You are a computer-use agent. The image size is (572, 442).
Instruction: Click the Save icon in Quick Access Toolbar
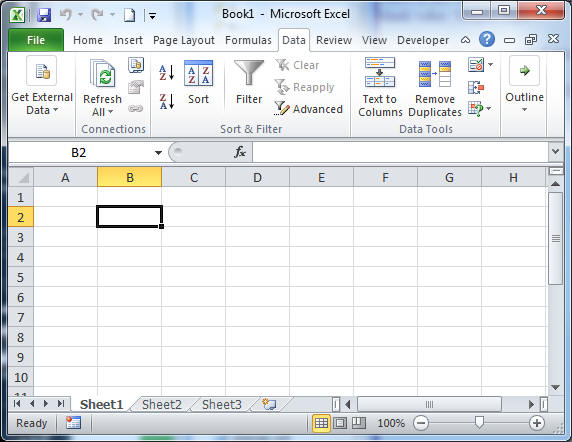click(x=45, y=15)
